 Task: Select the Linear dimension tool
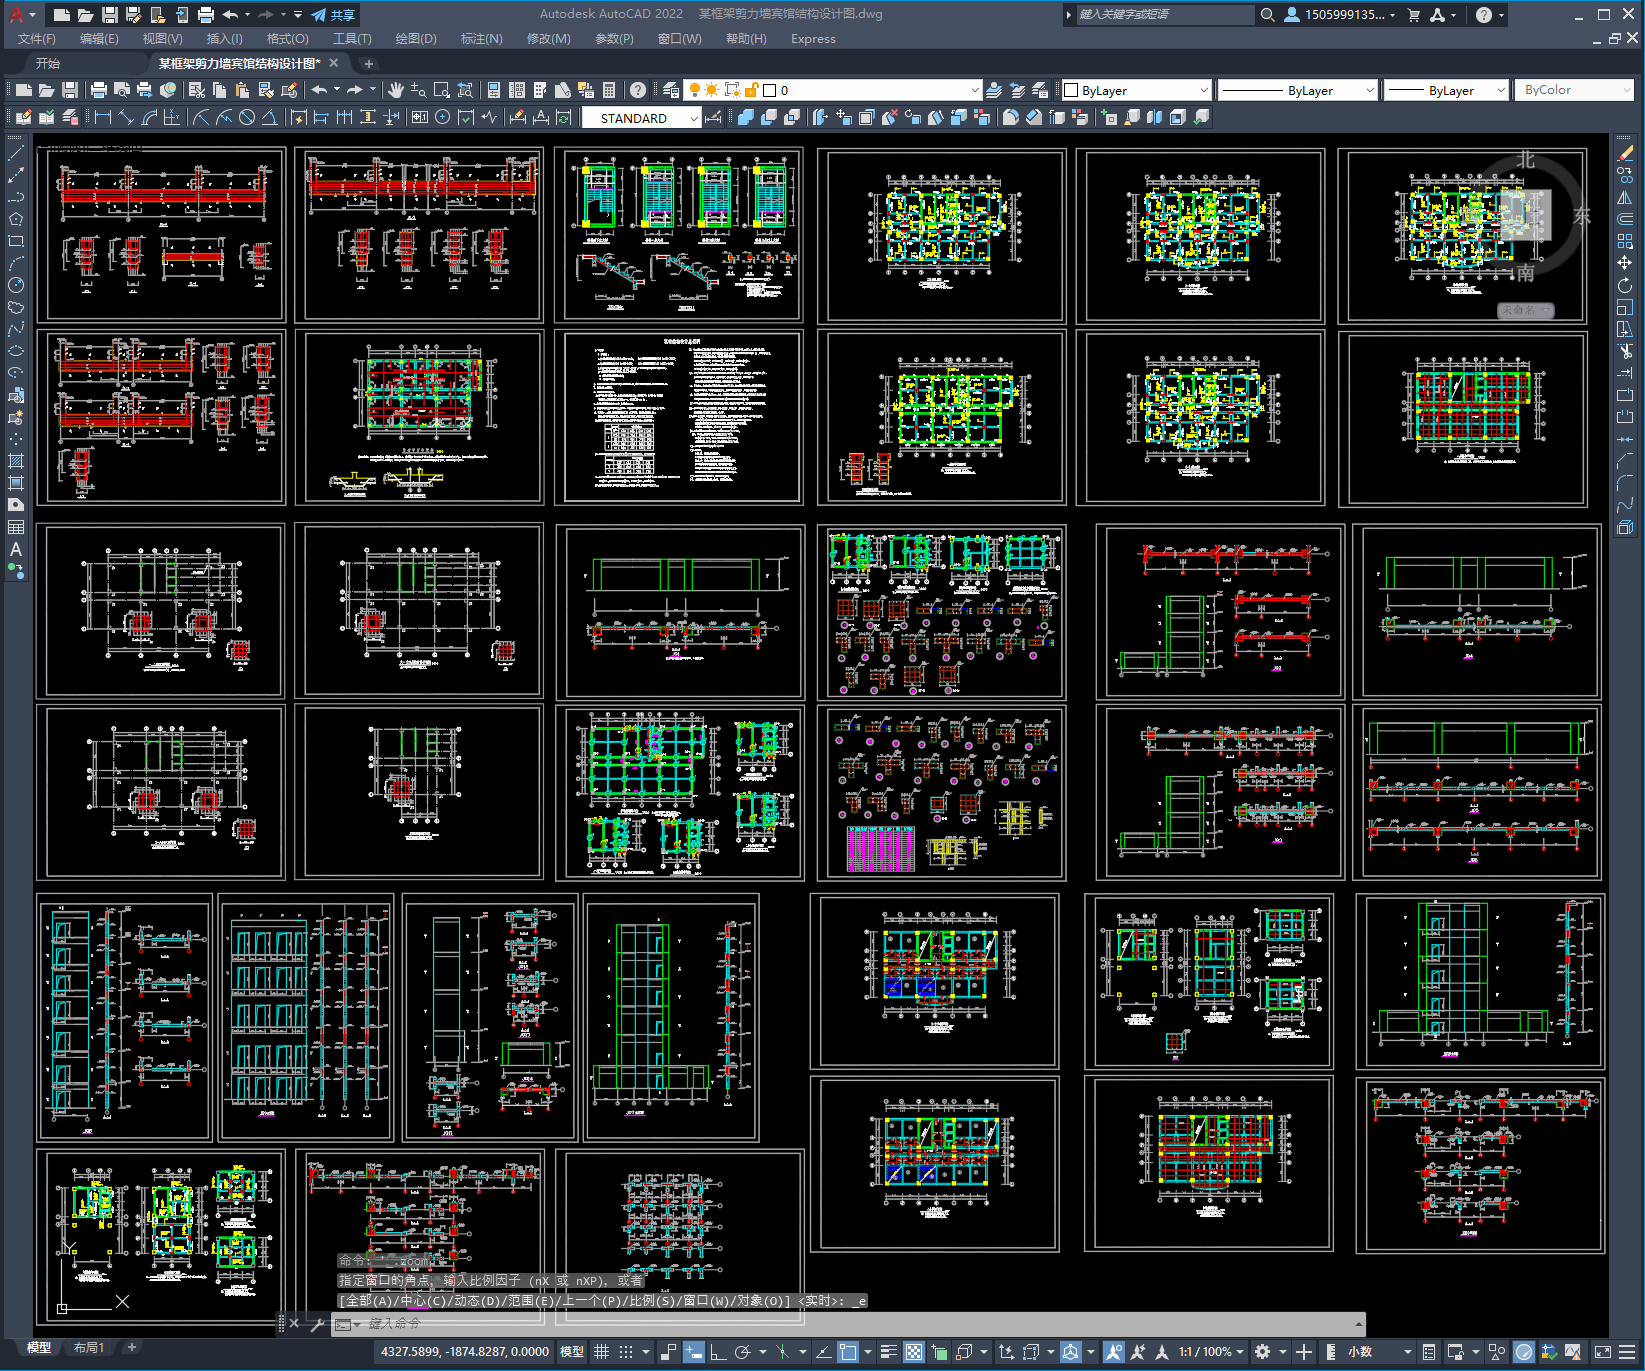click(x=102, y=118)
